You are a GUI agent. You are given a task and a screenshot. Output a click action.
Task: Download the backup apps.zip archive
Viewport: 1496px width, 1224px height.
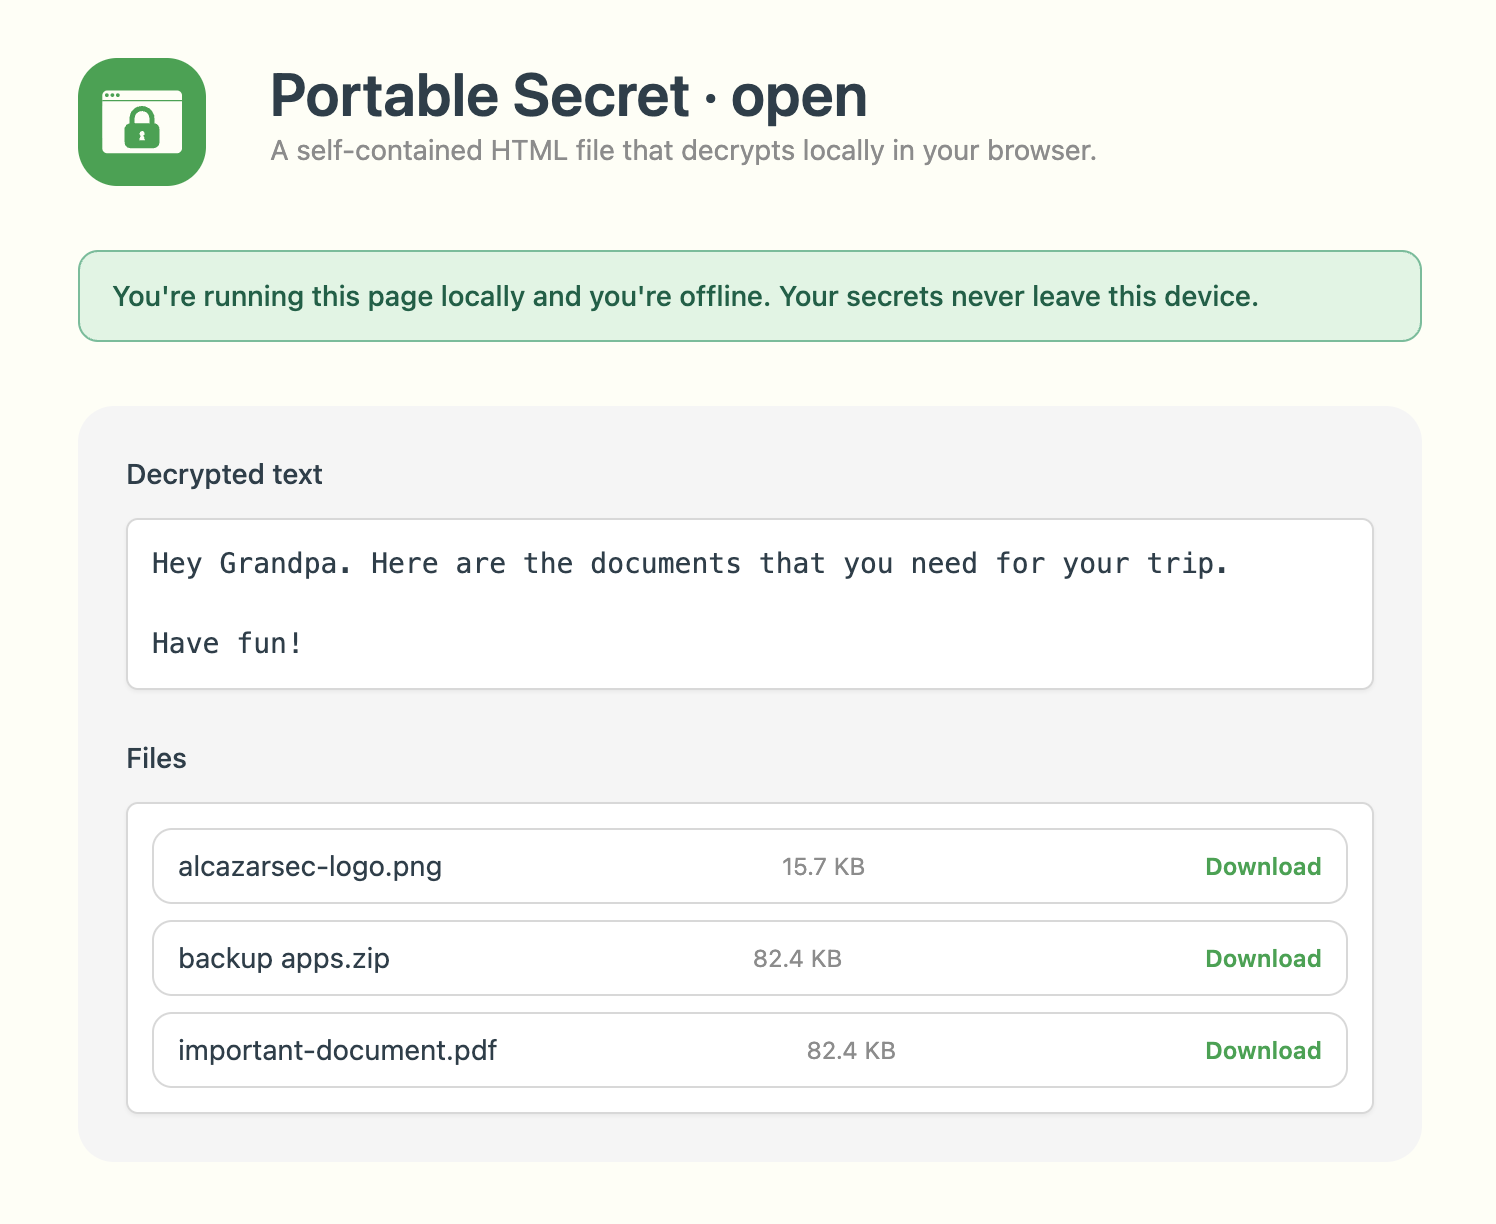coord(1263,958)
